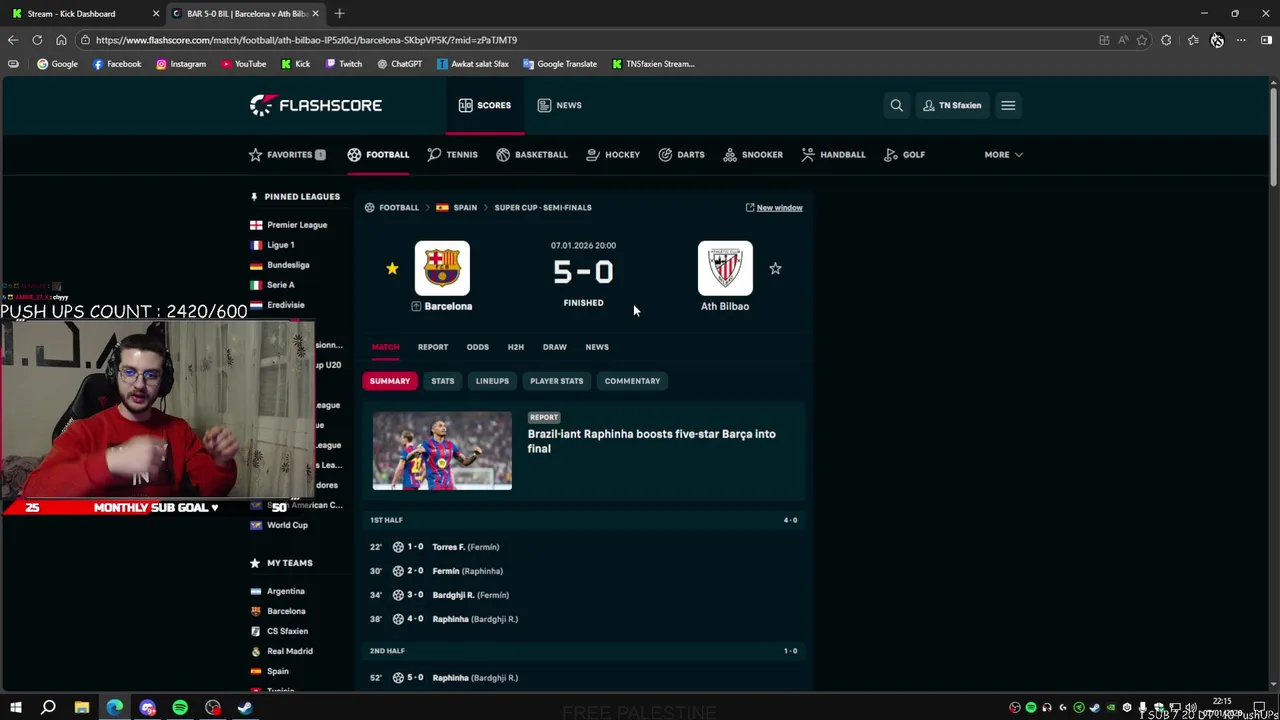This screenshot has height=720, width=1280.
Task: Select the Handball sport
Action: point(833,155)
